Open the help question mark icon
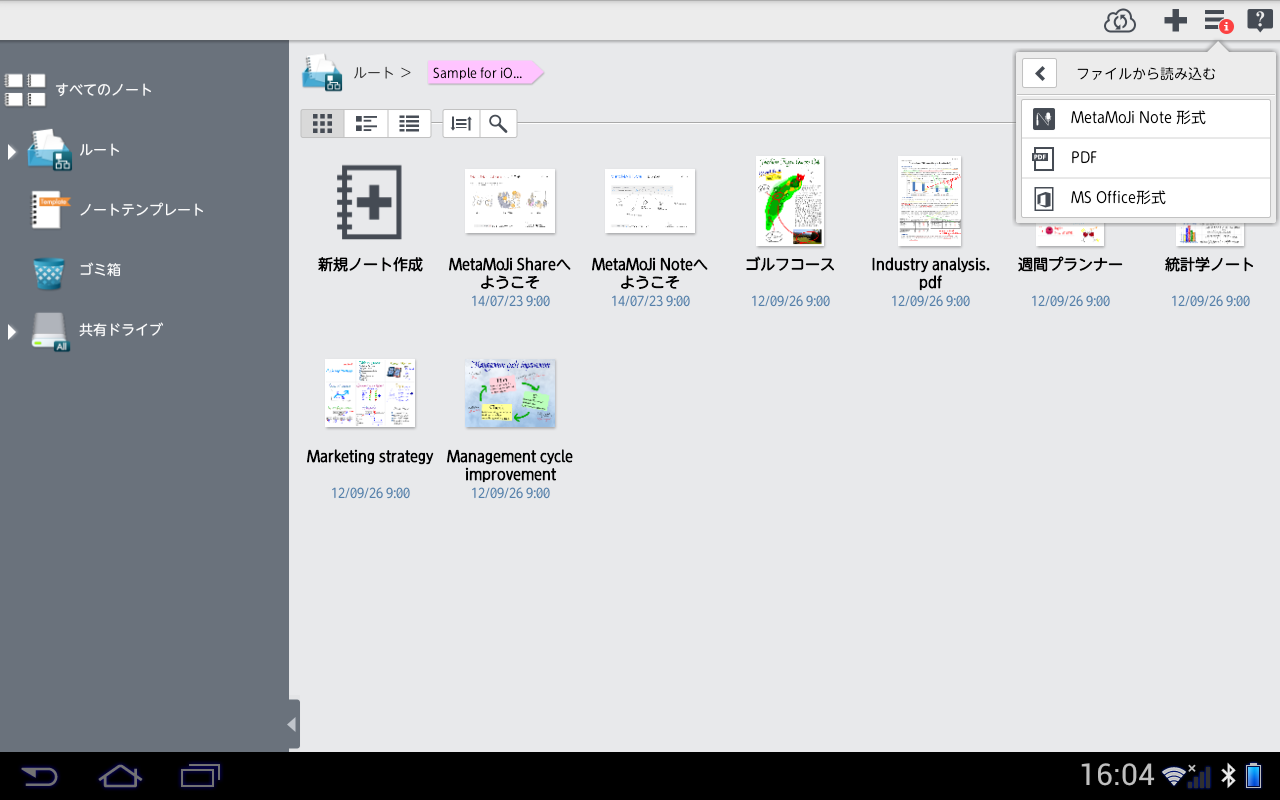Screen dimensions: 1280x800 1259,20
